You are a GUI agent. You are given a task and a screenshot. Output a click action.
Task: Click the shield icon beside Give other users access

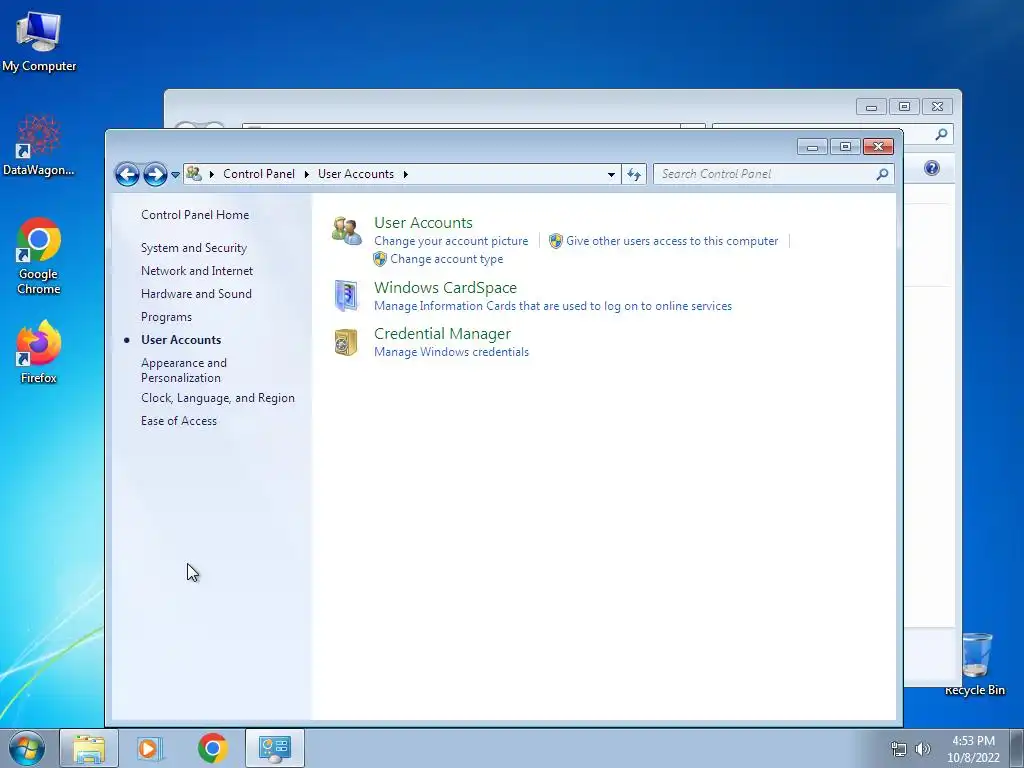[556, 241]
